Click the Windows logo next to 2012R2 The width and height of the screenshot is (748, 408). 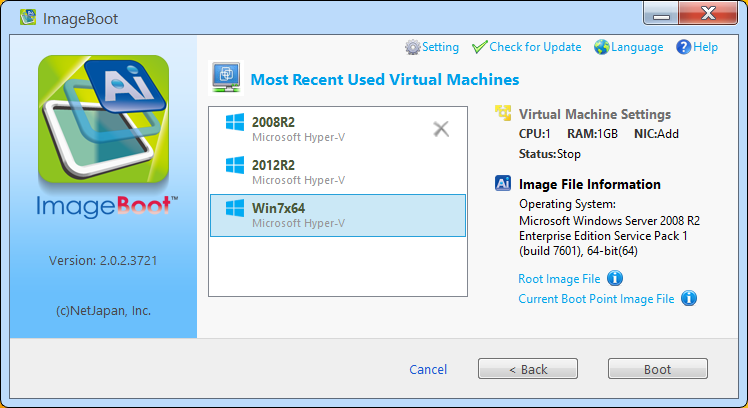click(235, 165)
